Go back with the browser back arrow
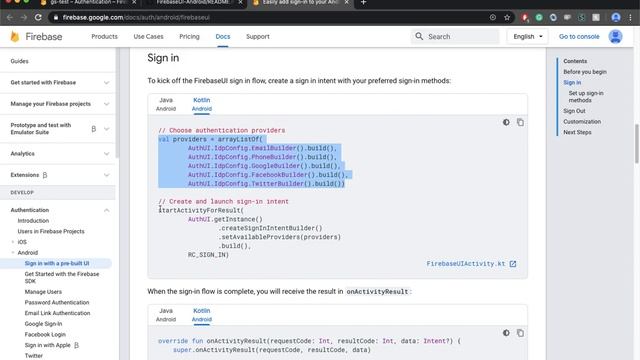The width and height of the screenshot is (640, 360). point(10,18)
